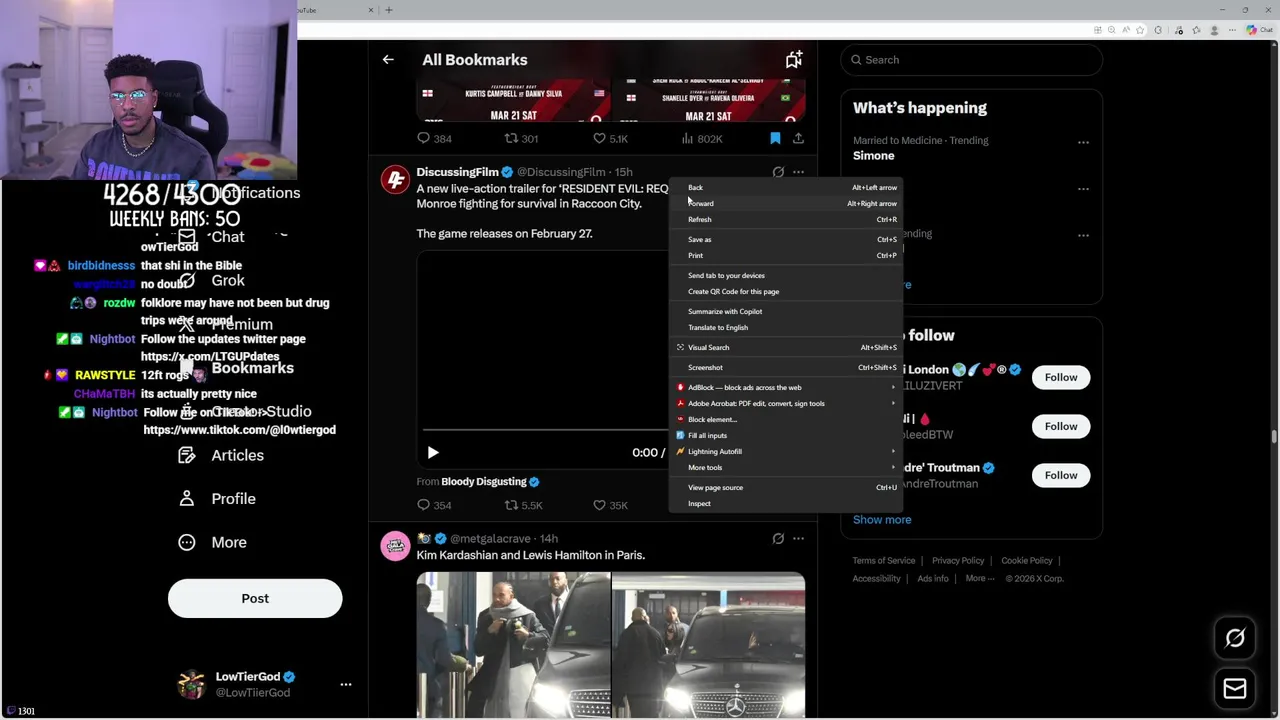Expand AdBlock submenu in context menu
This screenshot has width=1280, height=720.
pyautogui.click(x=785, y=387)
